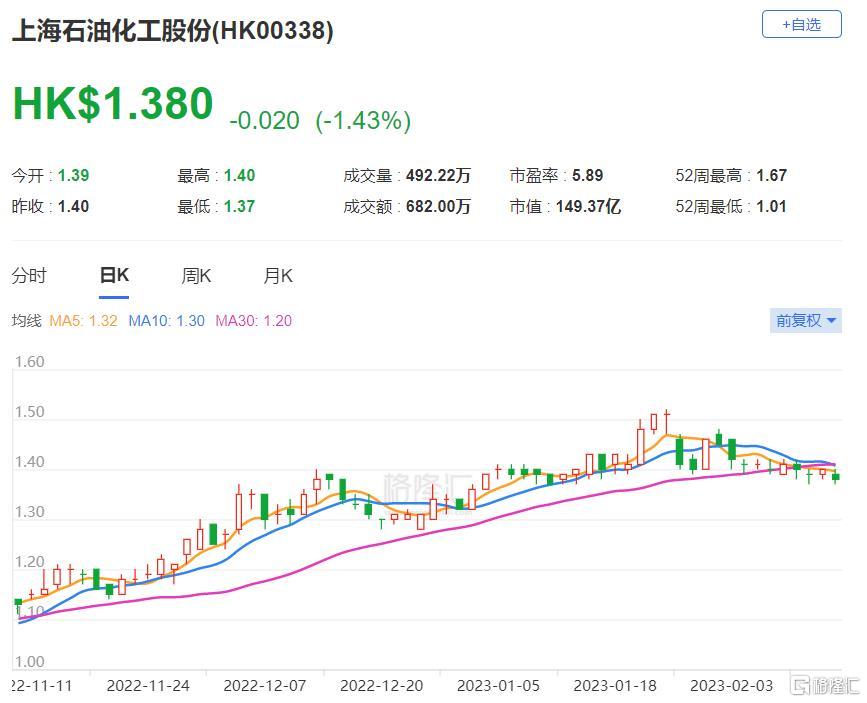Click the 2022-12-07 date axis label
This screenshot has height=703, width=867.
pos(264,686)
